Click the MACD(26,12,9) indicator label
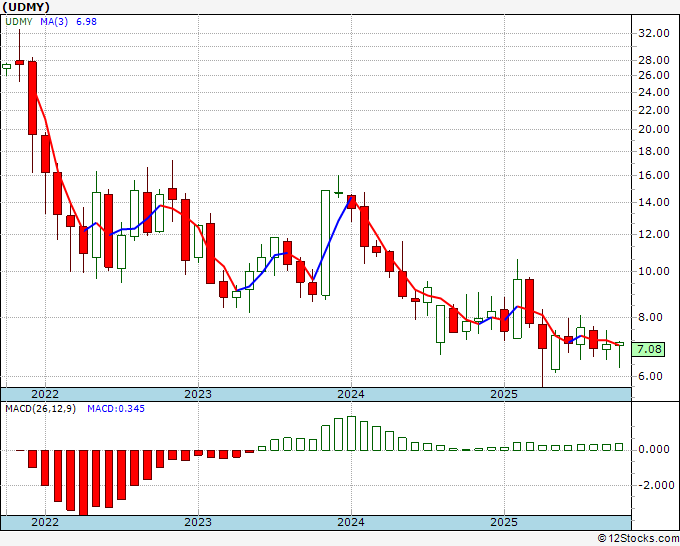Viewport: 680px width, 546px height. click(40, 409)
